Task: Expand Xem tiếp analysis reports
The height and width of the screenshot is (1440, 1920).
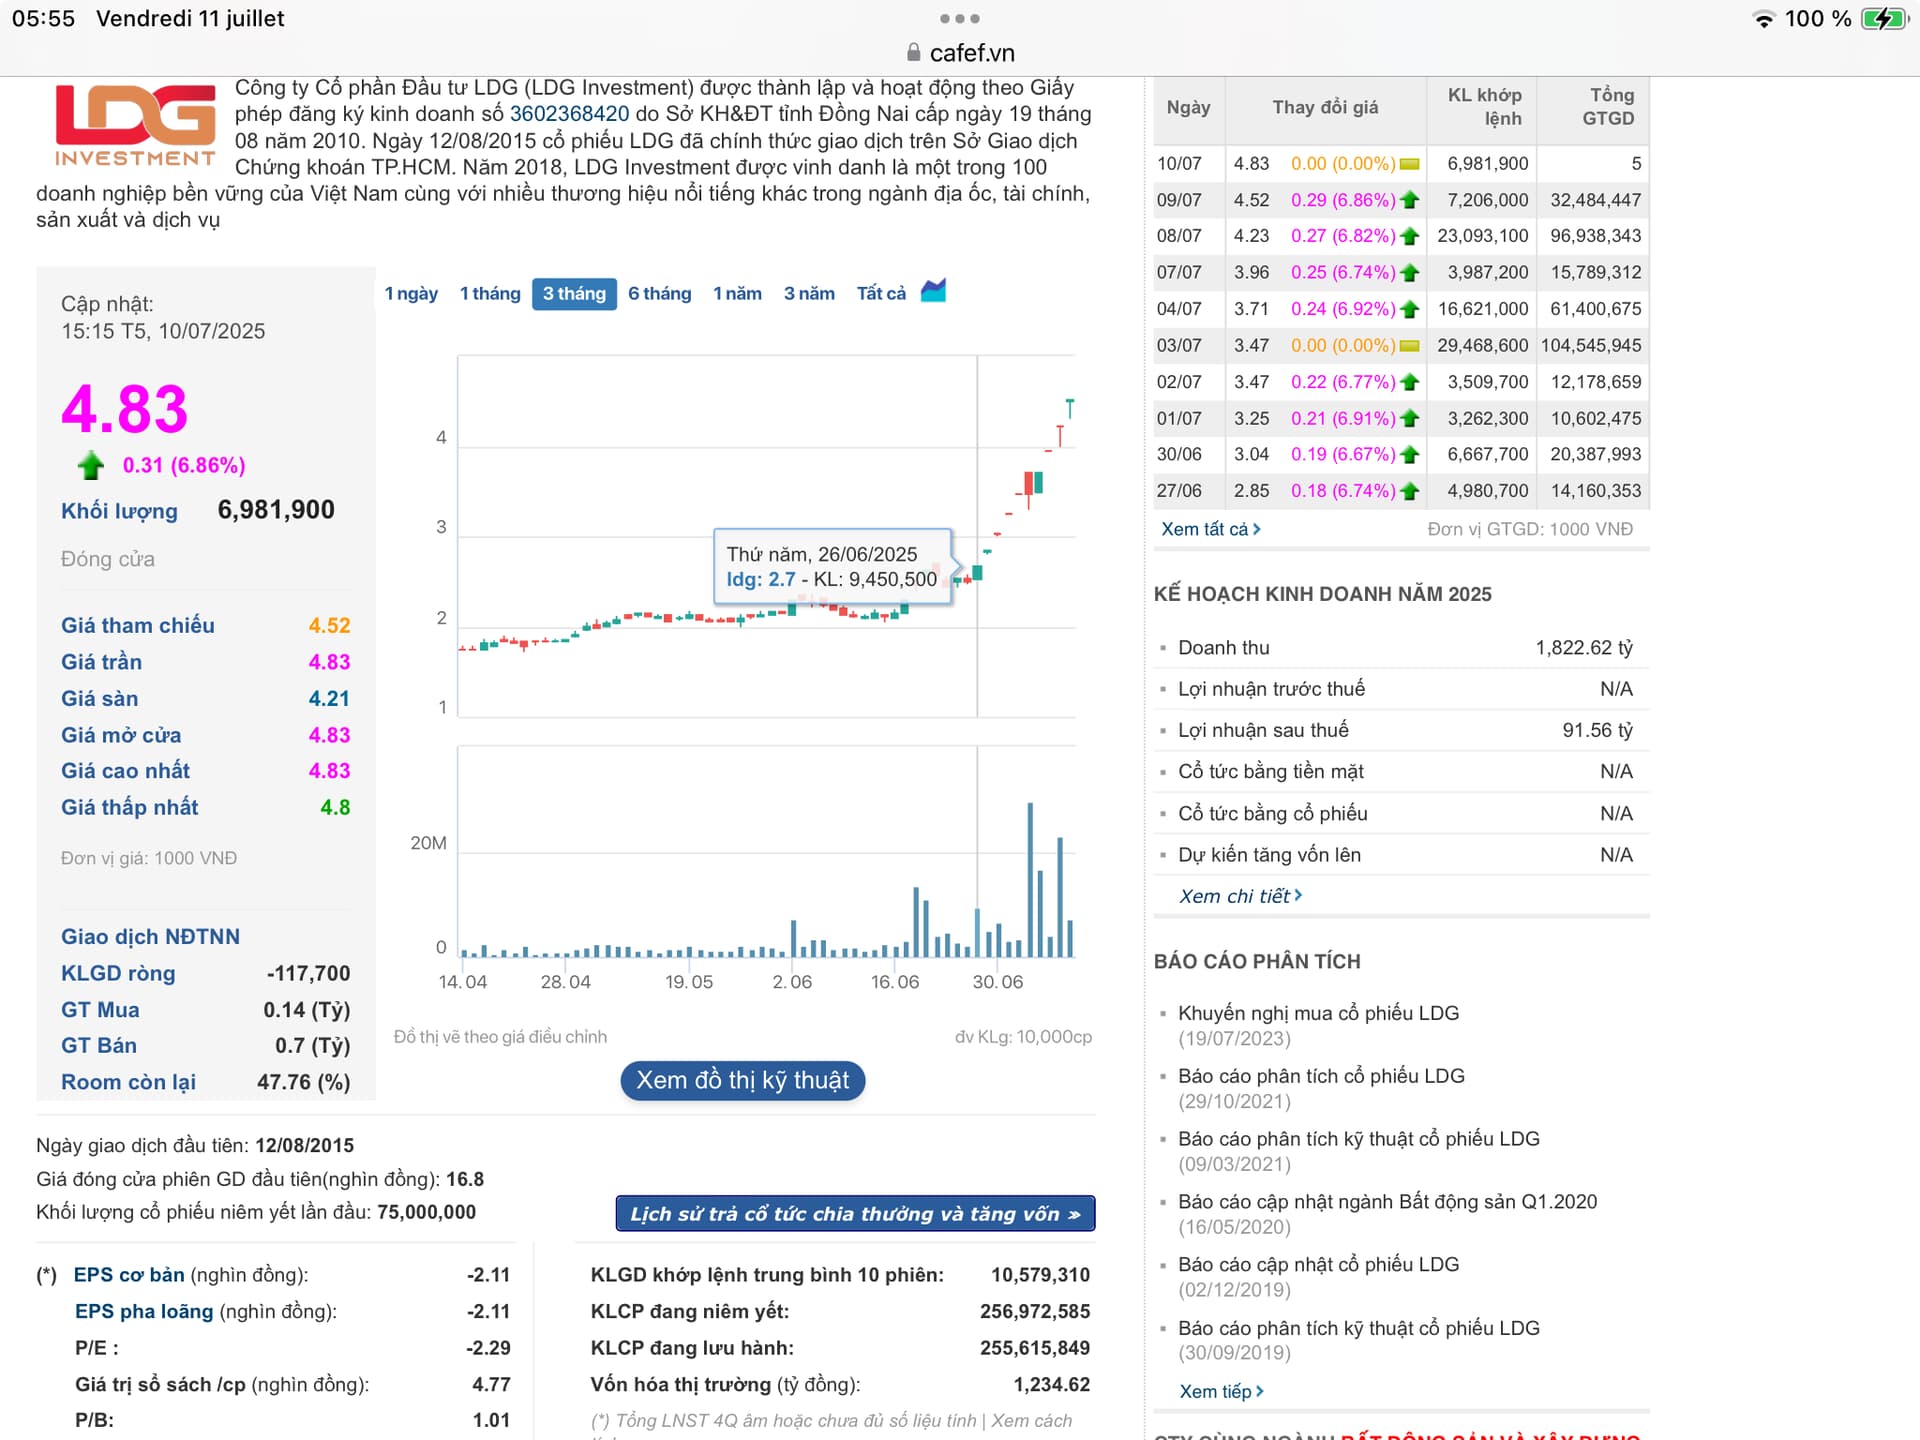Action: tap(1221, 1391)
